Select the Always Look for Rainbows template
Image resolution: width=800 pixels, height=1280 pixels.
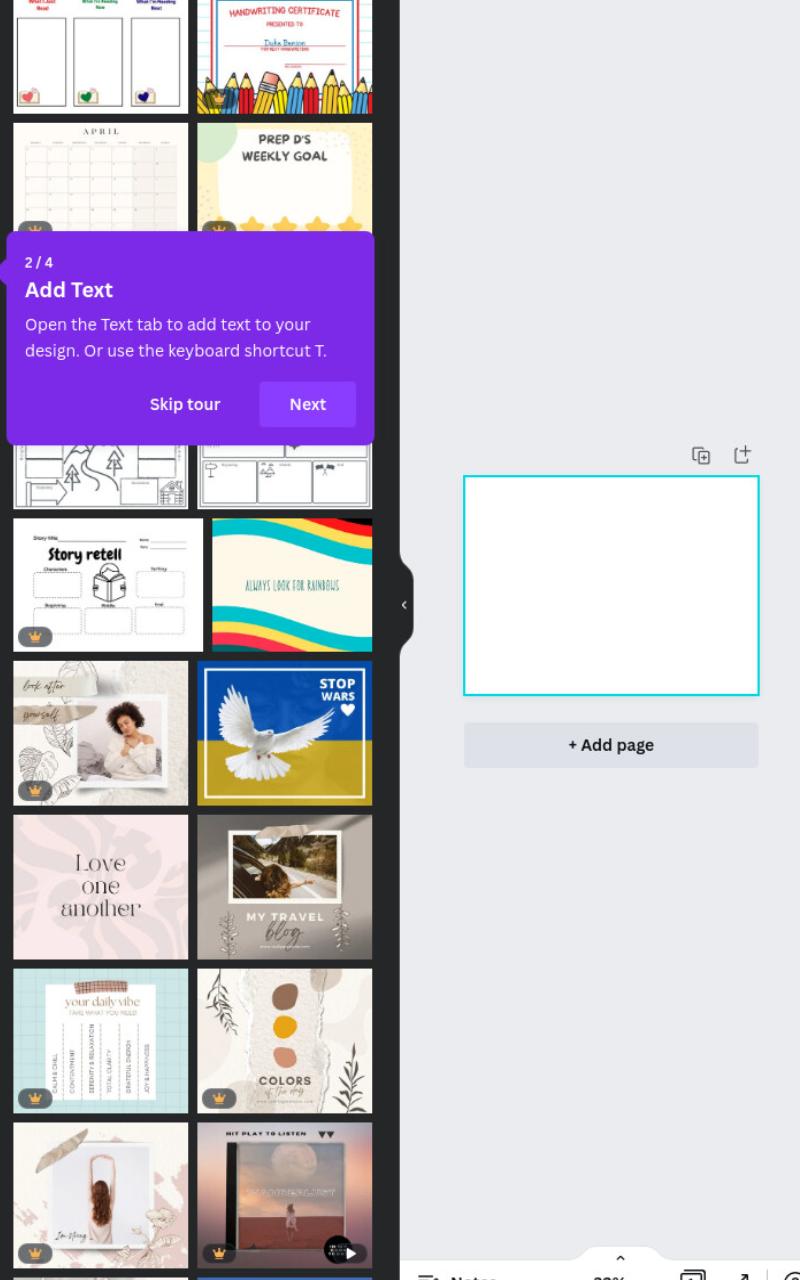coord(292,585)
